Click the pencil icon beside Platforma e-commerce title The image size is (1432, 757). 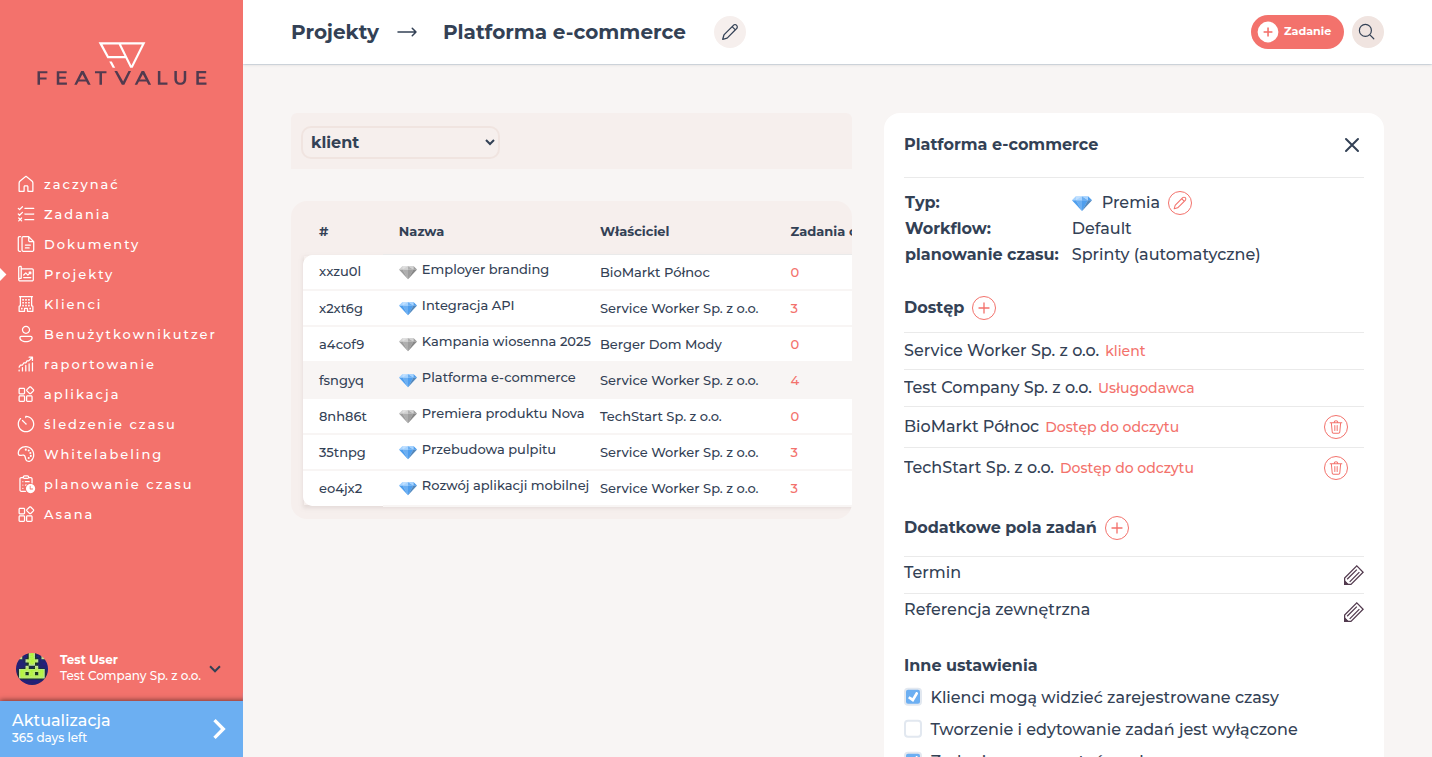point(730,32)
